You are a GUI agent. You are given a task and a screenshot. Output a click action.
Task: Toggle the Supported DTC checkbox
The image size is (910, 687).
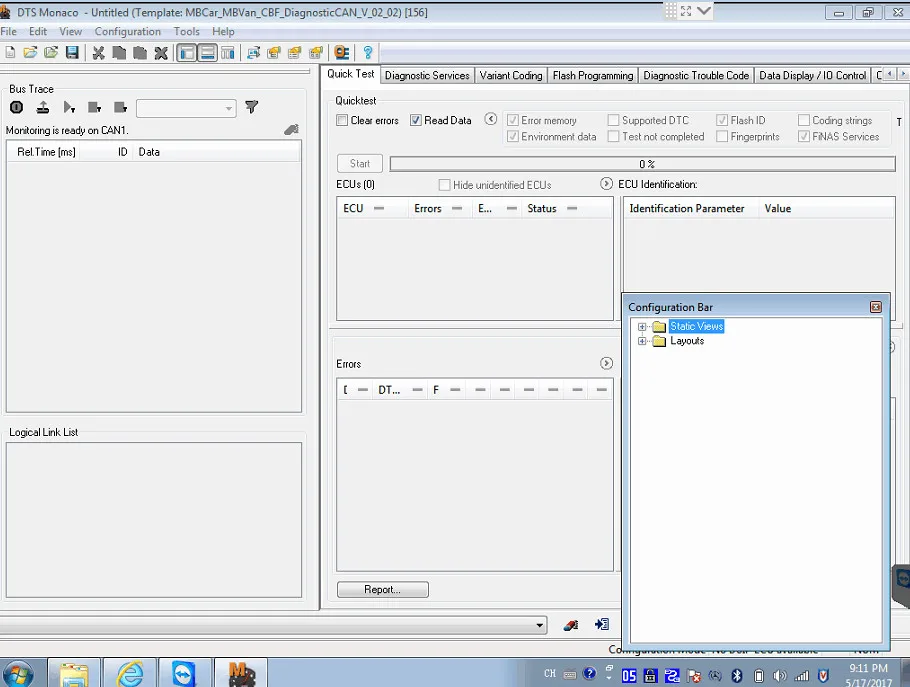click(613, 120)
